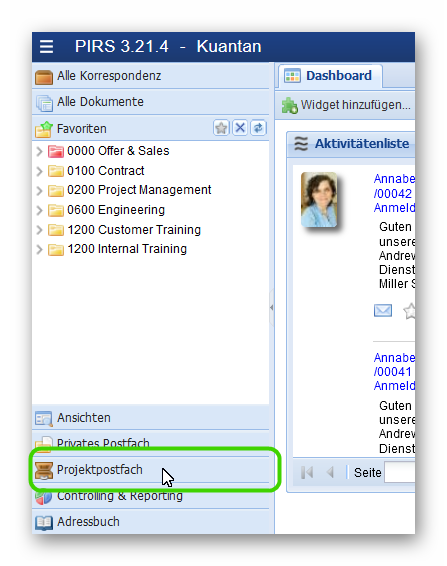The height and width of the screenshot is (566, 447).
Task: Click the 0100 Contract folder icon
Action: 56,171
